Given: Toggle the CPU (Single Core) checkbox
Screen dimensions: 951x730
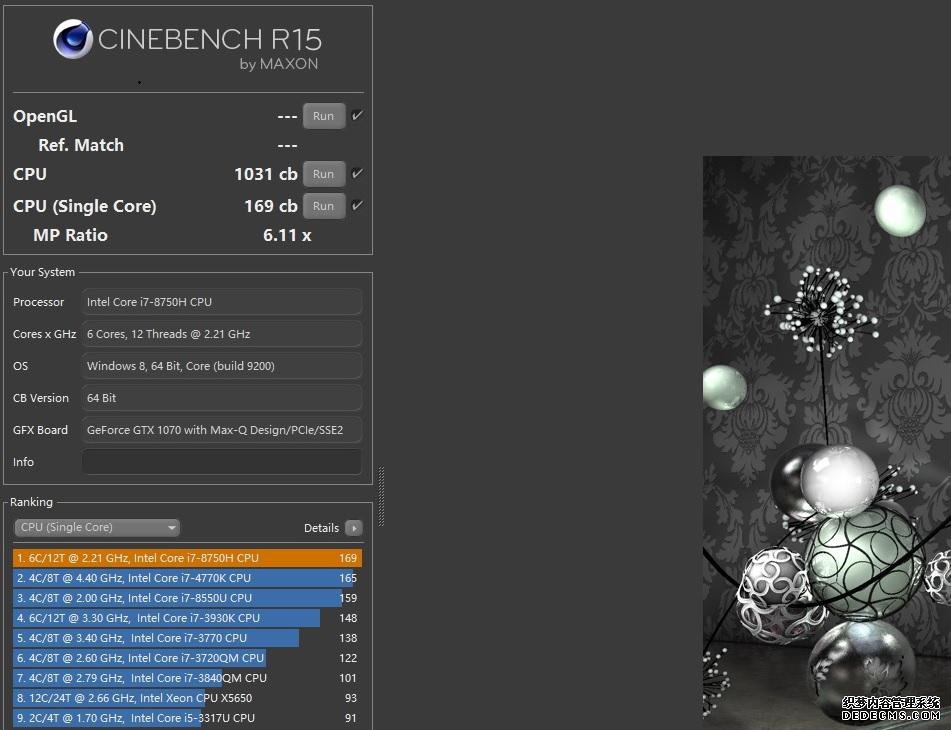Looking at the screenshot, I should [x=357, y=205].
